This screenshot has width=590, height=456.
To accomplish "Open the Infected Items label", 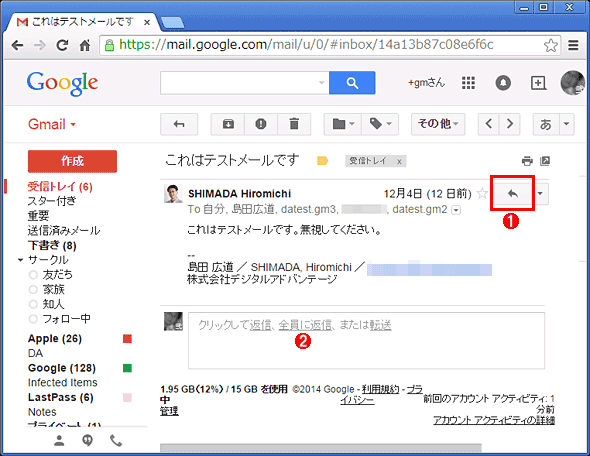I will click(62, 383).
